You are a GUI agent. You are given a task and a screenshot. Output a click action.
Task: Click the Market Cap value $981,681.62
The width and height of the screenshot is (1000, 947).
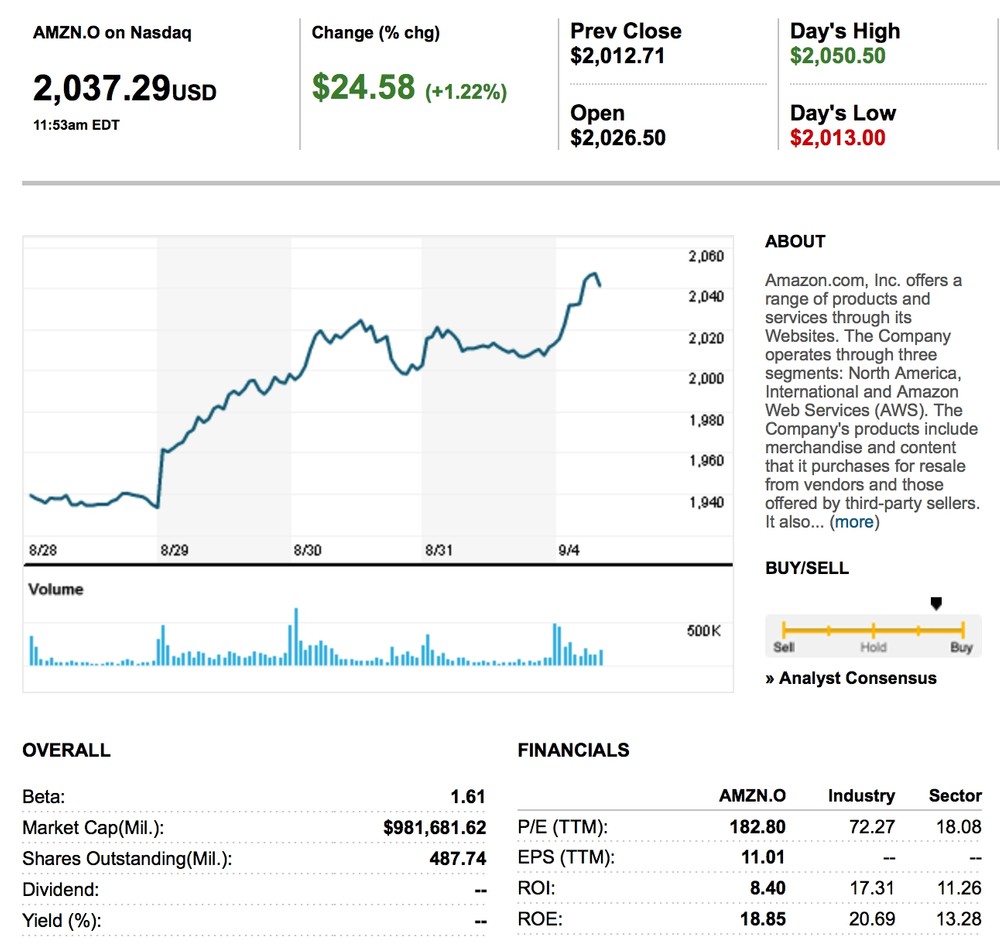click(x=434, y=828)
